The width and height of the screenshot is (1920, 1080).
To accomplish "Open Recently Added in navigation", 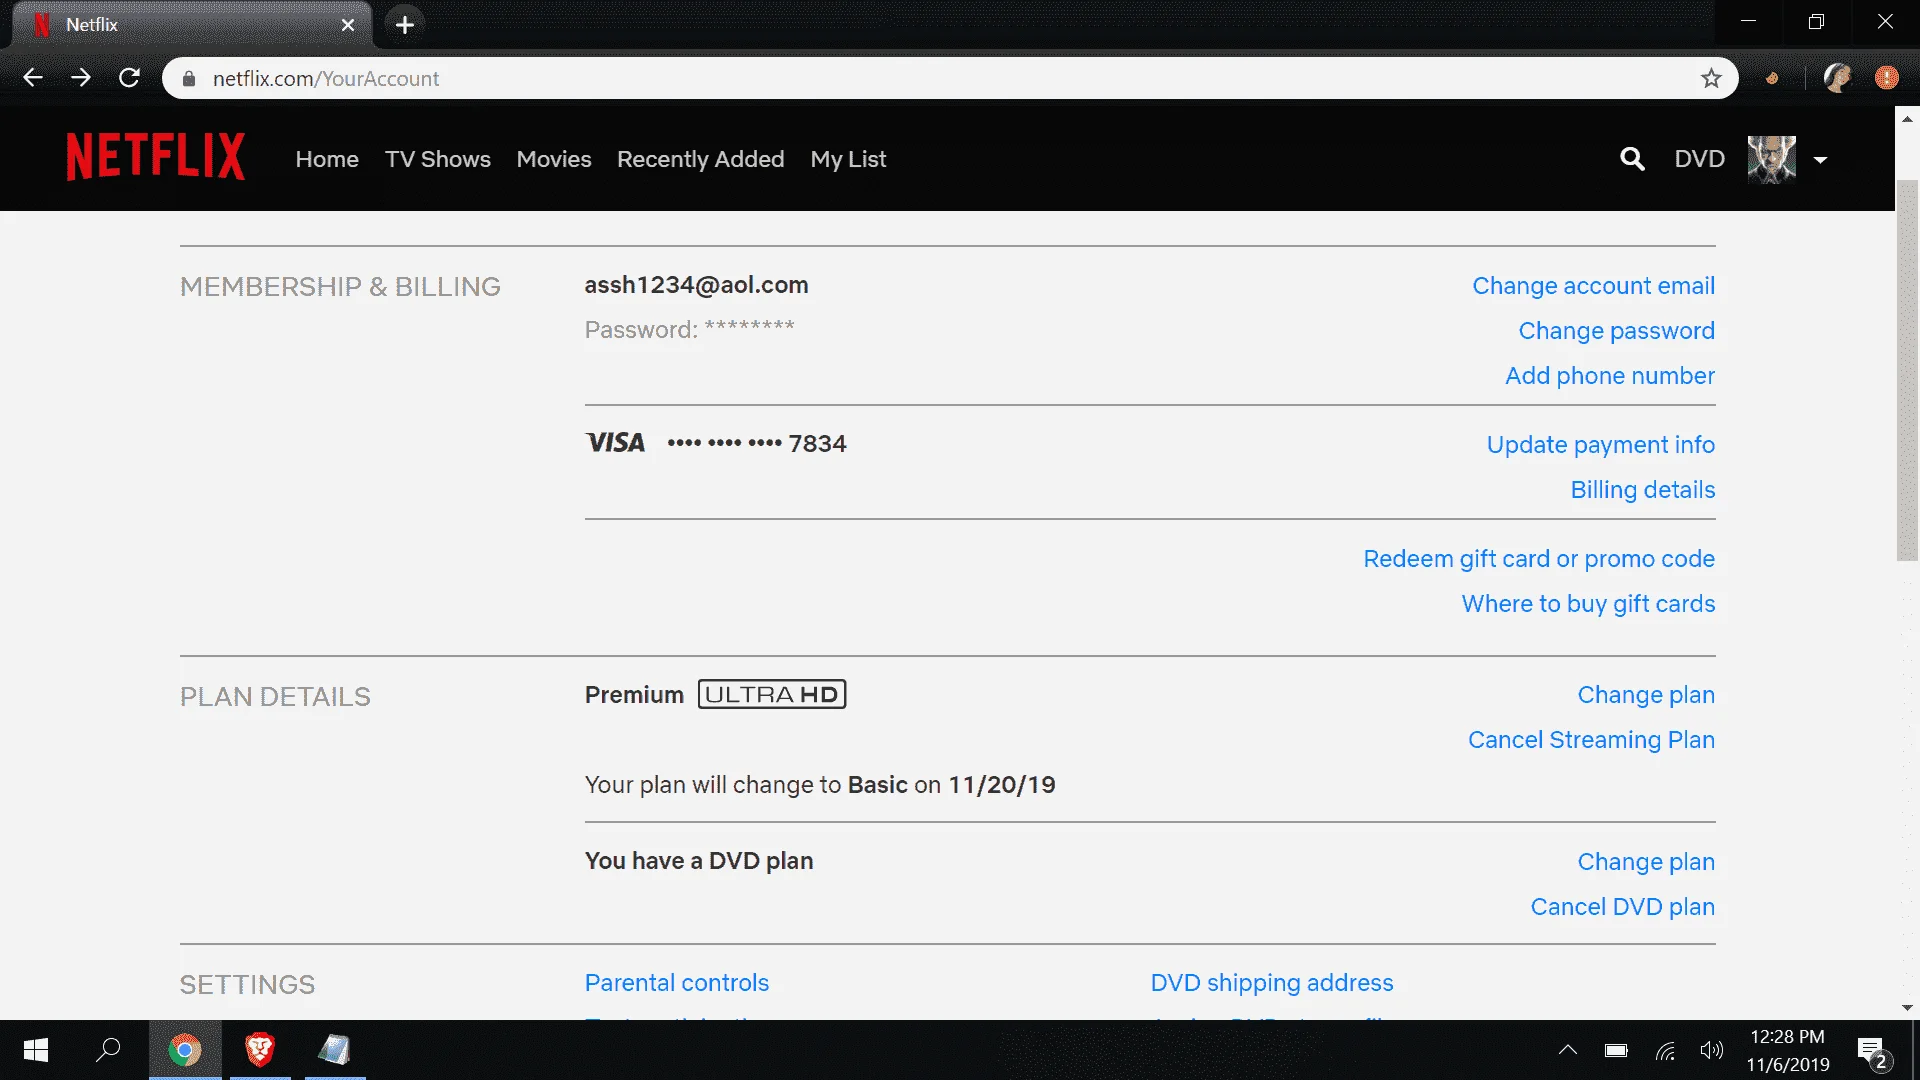I will click(700, 159).
